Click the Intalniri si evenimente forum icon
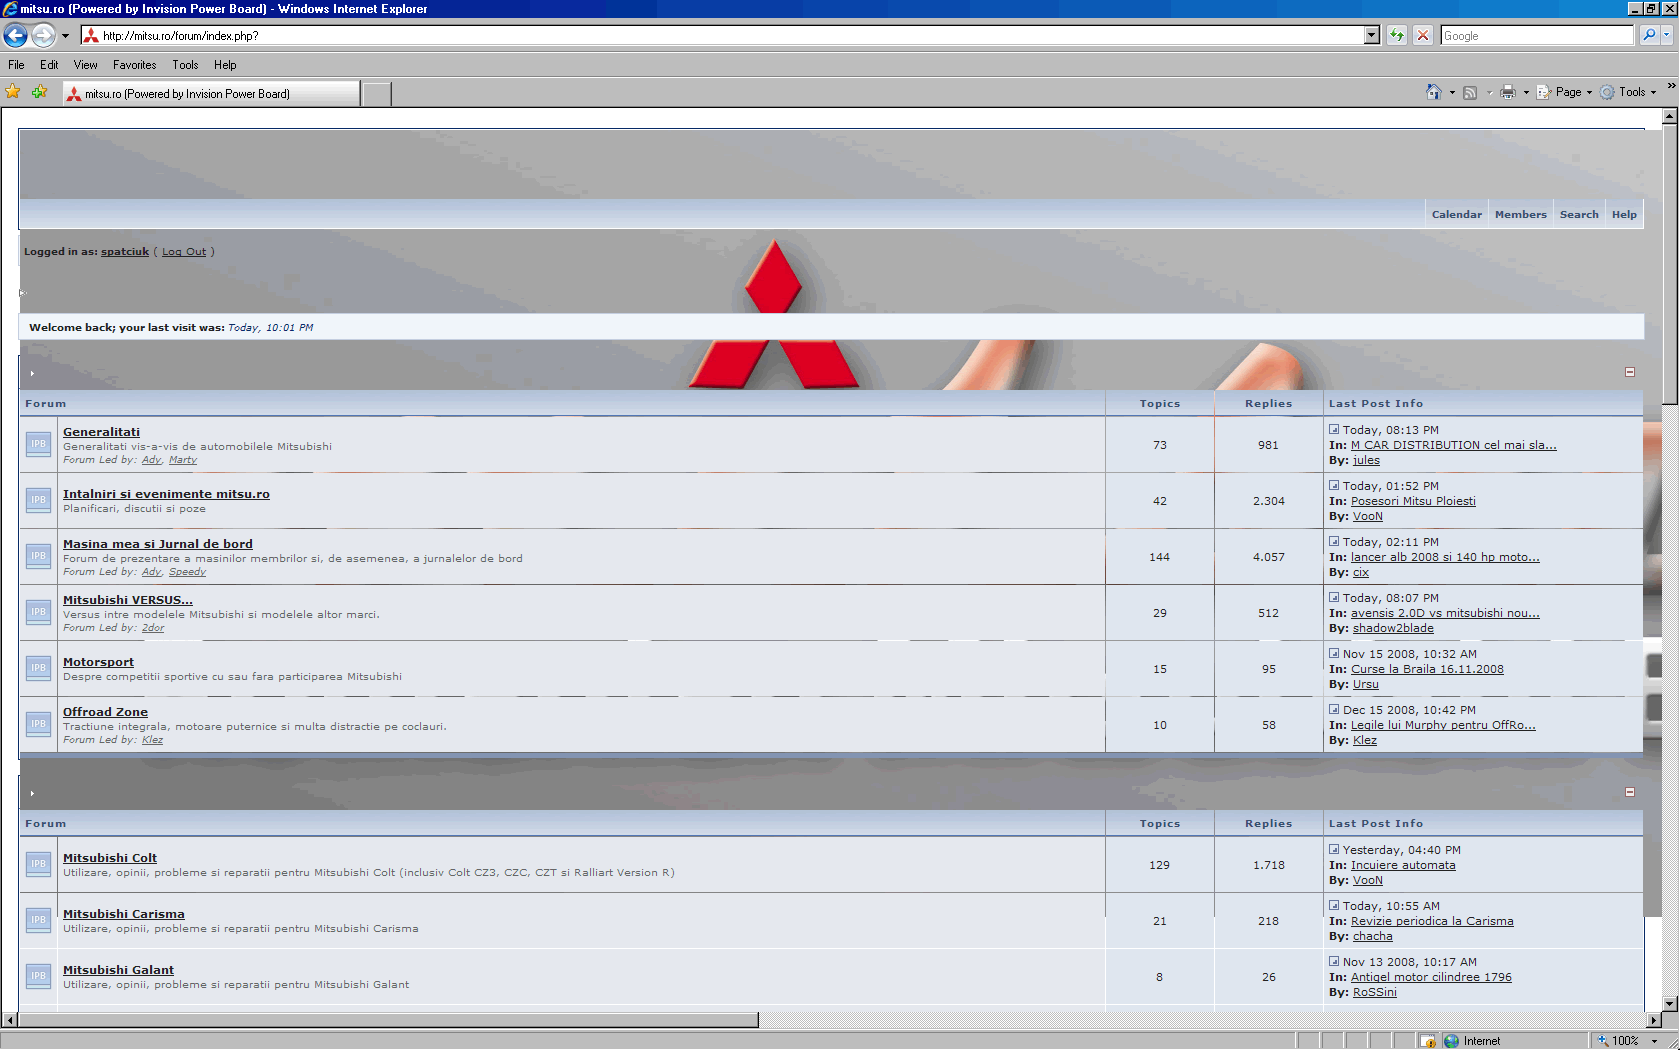Screen dimensions: 1680x1050 38,500
